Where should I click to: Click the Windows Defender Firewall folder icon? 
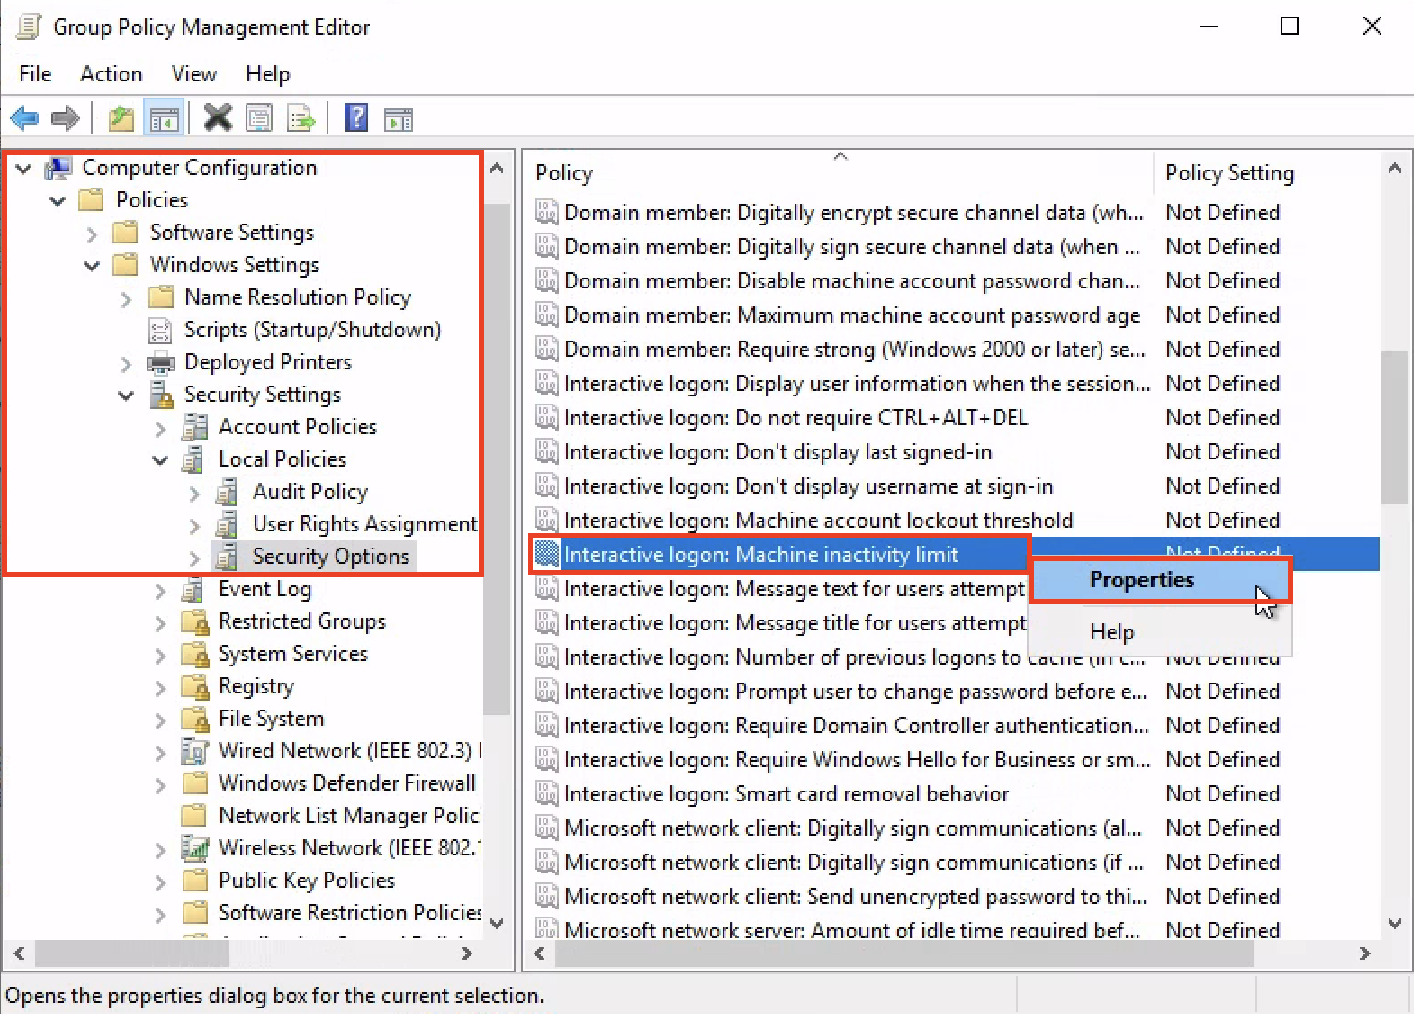tap(194, 783)
